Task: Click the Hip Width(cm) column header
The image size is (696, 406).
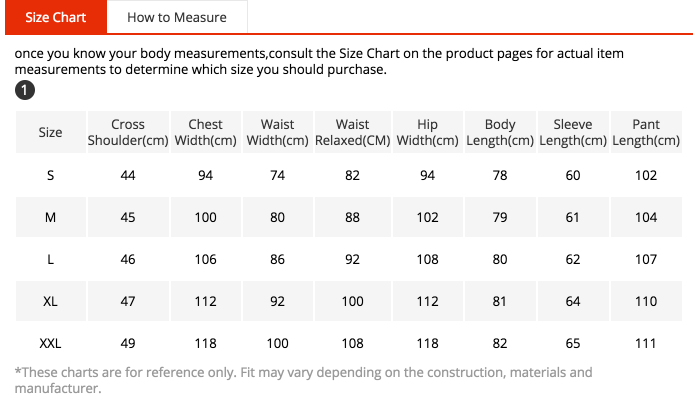Action: 428,133
